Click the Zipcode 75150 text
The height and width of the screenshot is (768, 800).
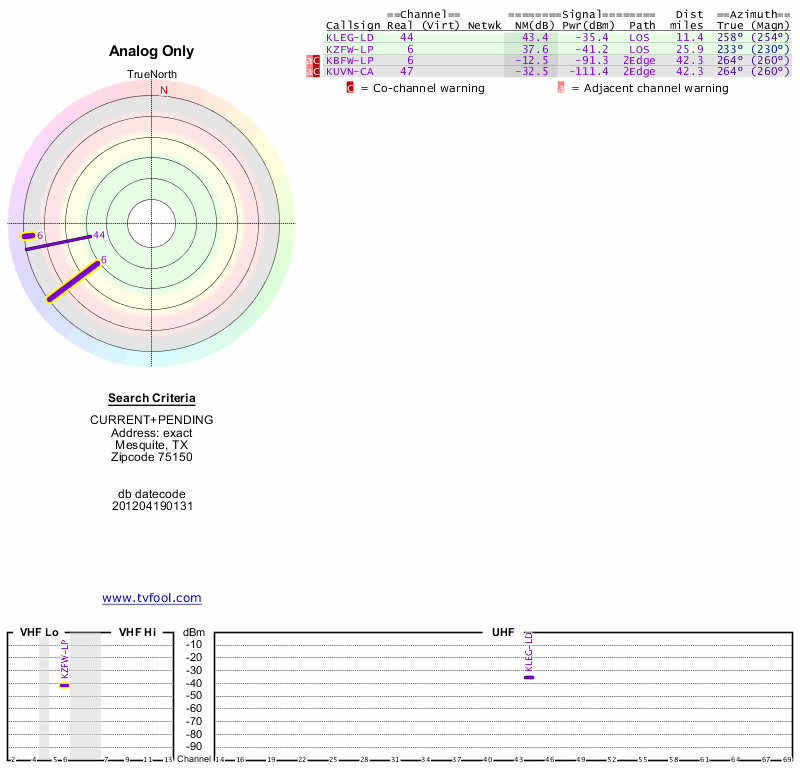pyautogui.click(x=152, y=457)
